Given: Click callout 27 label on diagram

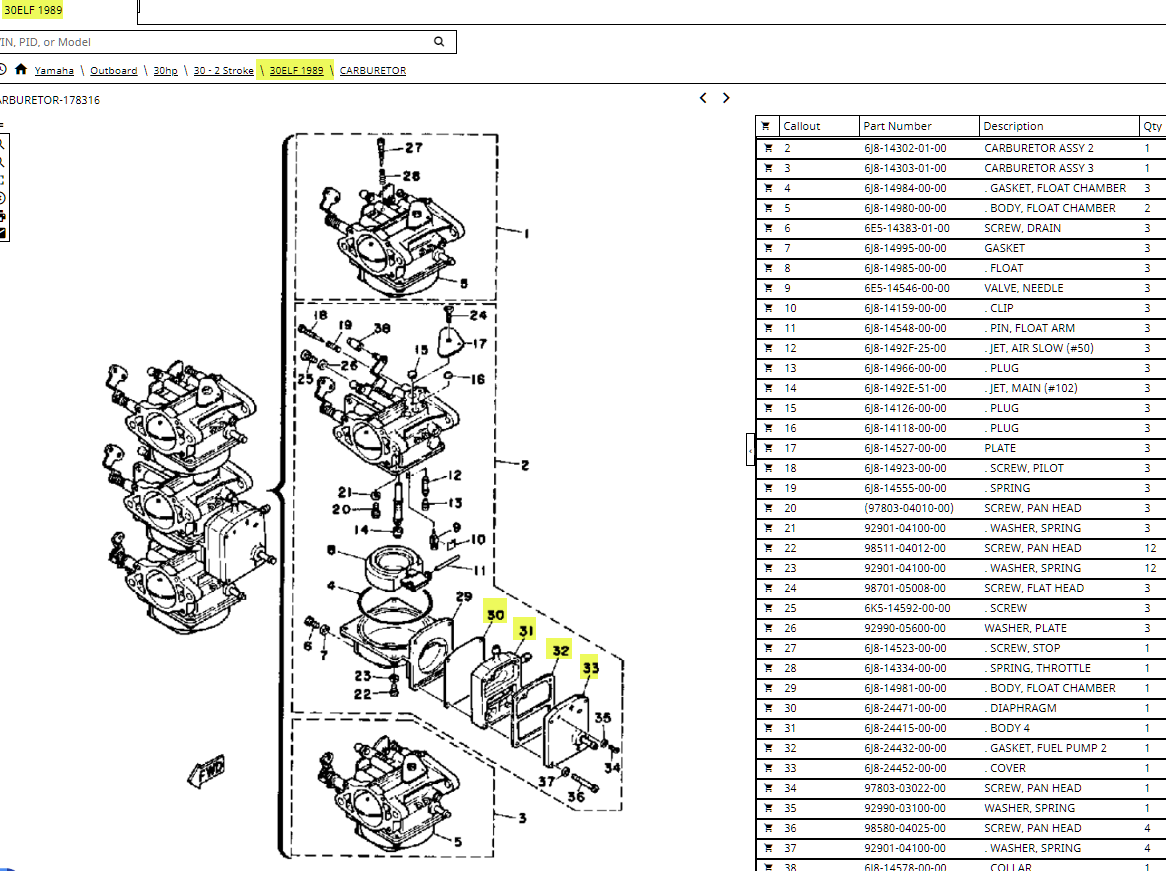Looking at the screenshot, I should (x=414, y=147).
